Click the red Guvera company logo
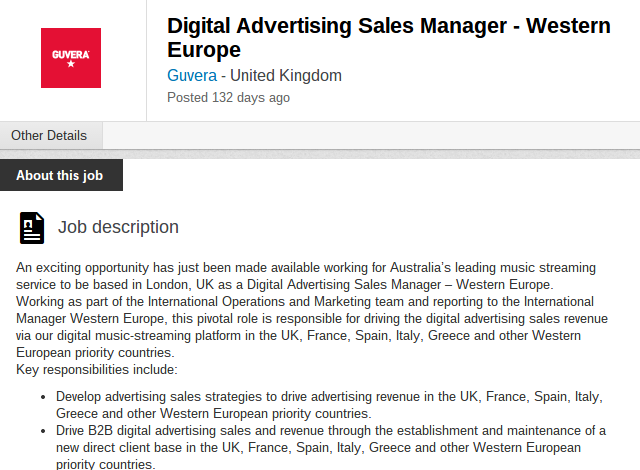640x470 pixels. point(71,58)
